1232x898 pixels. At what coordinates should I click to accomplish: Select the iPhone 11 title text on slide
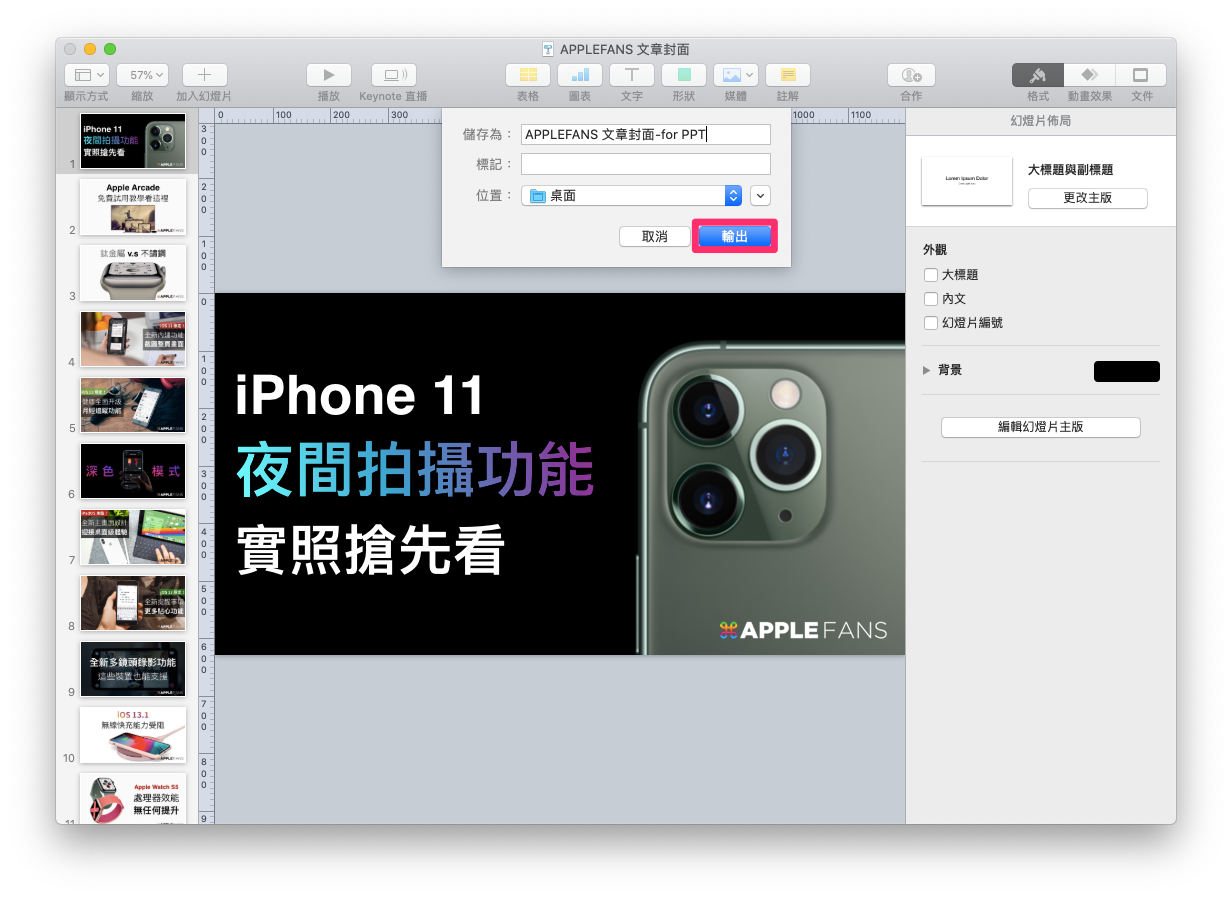point(361,394)
